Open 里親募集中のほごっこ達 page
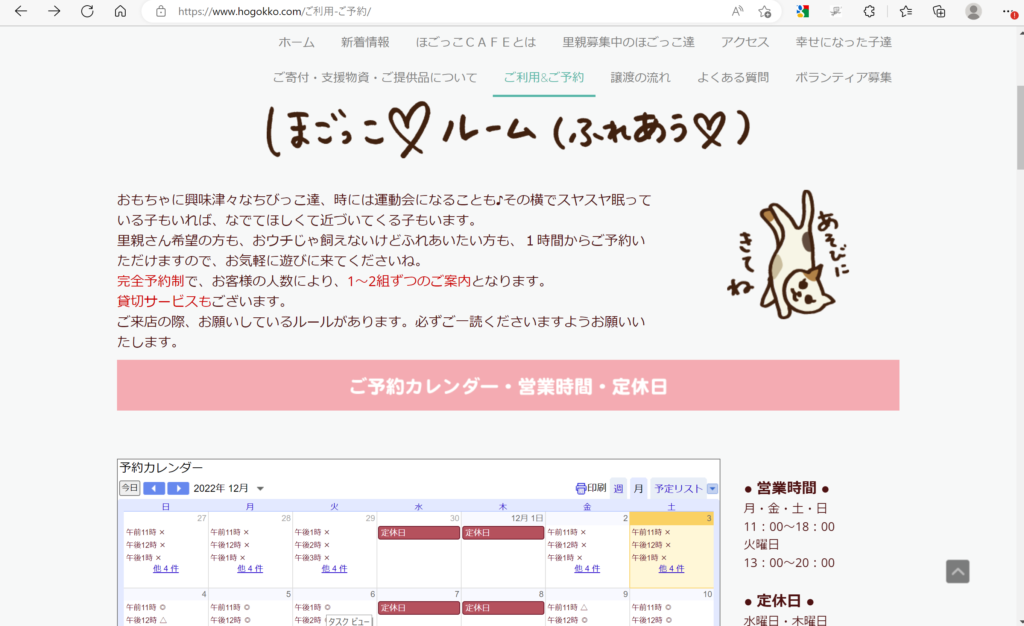1024x626 pixels. tap(628, 42)
